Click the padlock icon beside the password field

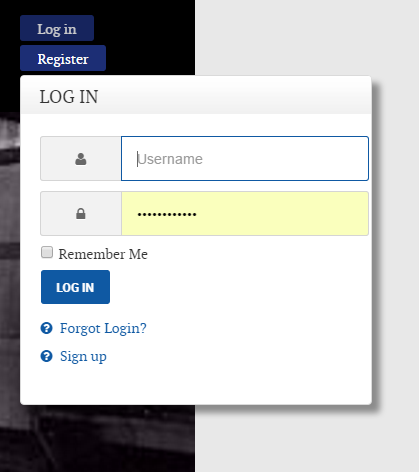[x=81, y=214]
